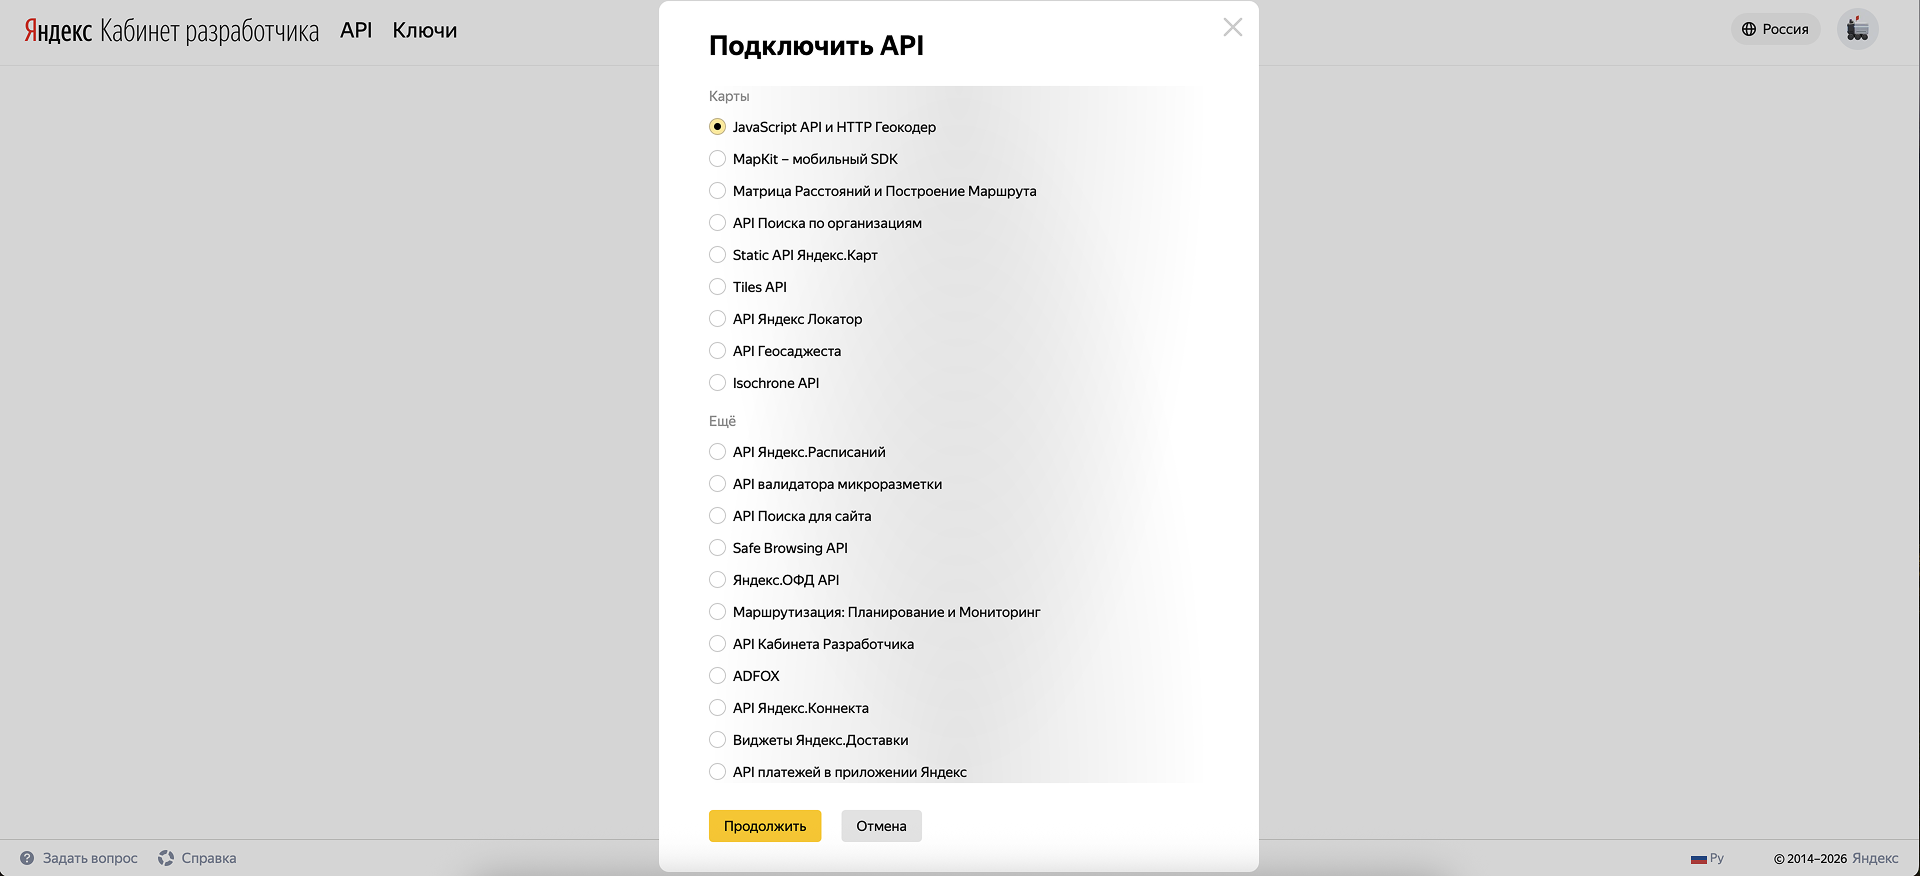Select API Кабинета Разработчика option
The width and height of the screenshot is (1920, 876).
pos(717,644)
